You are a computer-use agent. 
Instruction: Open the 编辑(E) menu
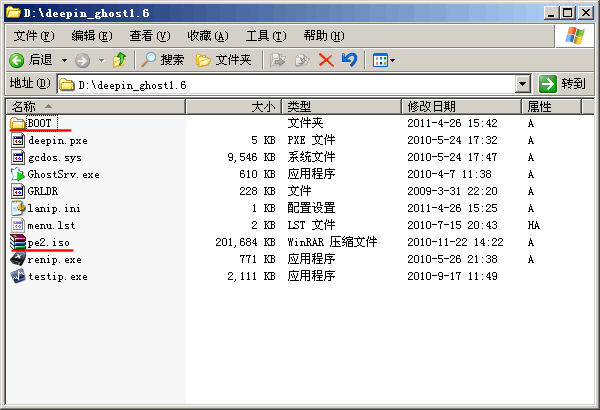point(92,36)
